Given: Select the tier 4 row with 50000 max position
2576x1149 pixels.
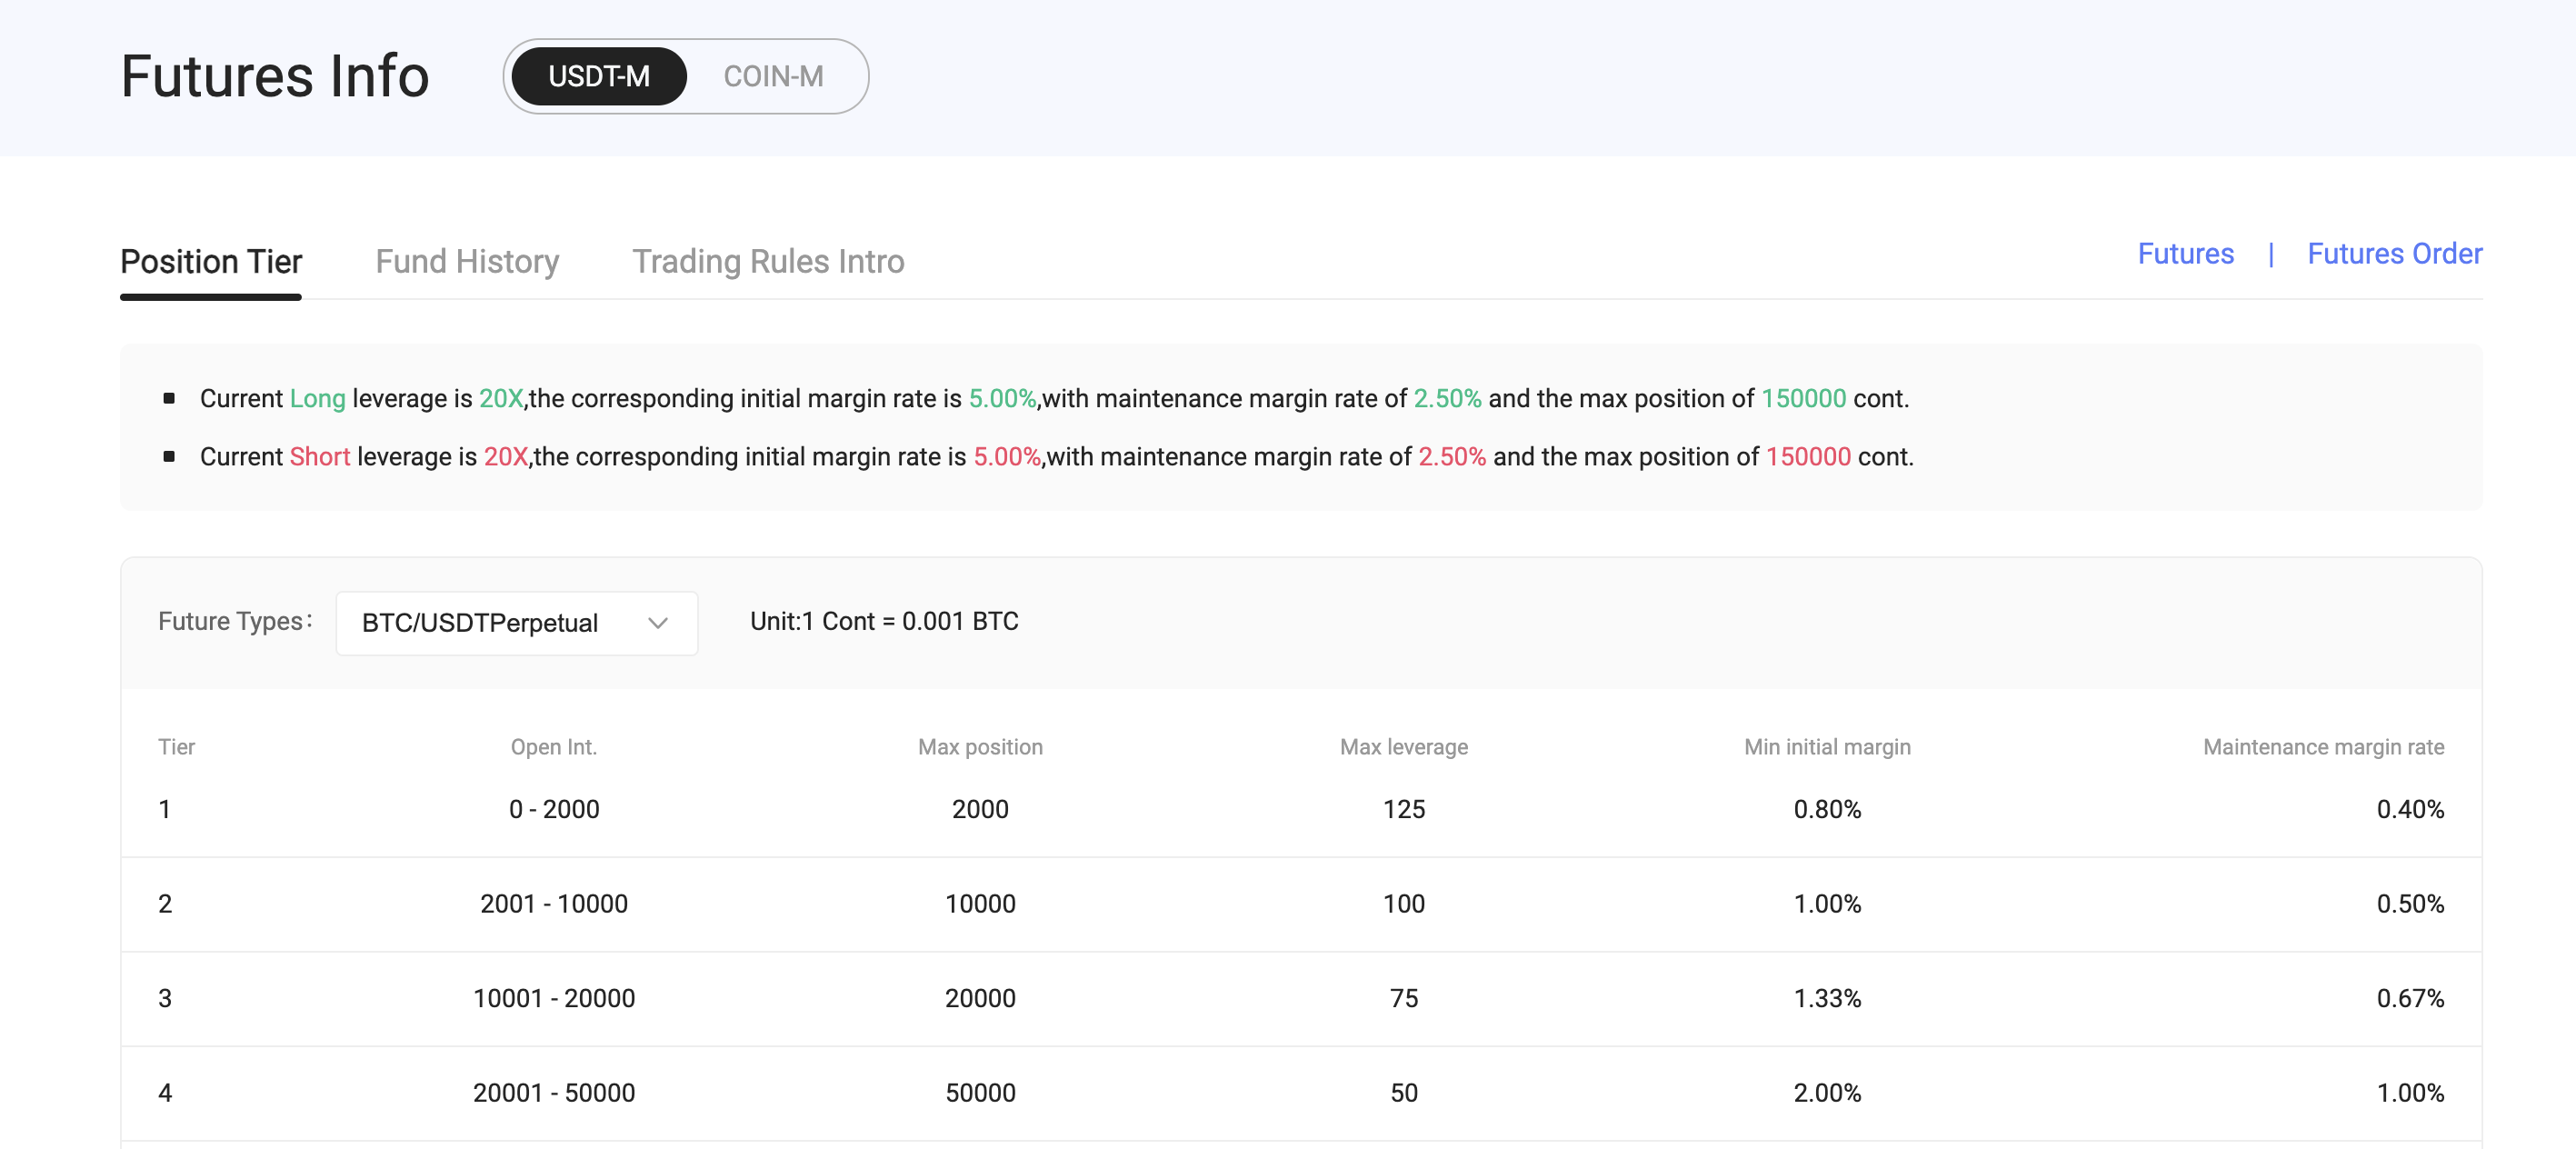Looking at the screenshot, I should (1301, 1093).
